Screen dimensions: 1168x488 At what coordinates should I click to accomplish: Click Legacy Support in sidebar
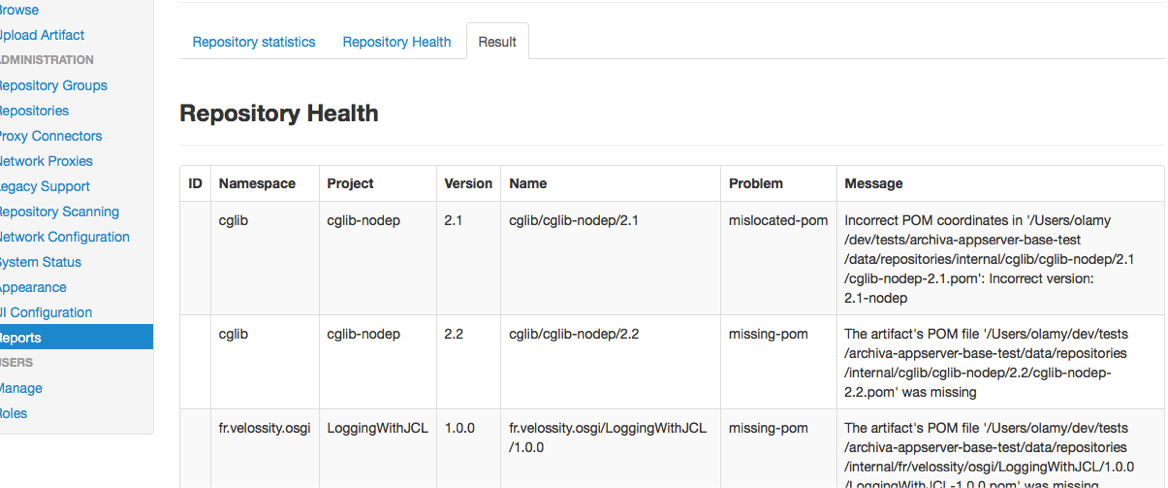44,186
